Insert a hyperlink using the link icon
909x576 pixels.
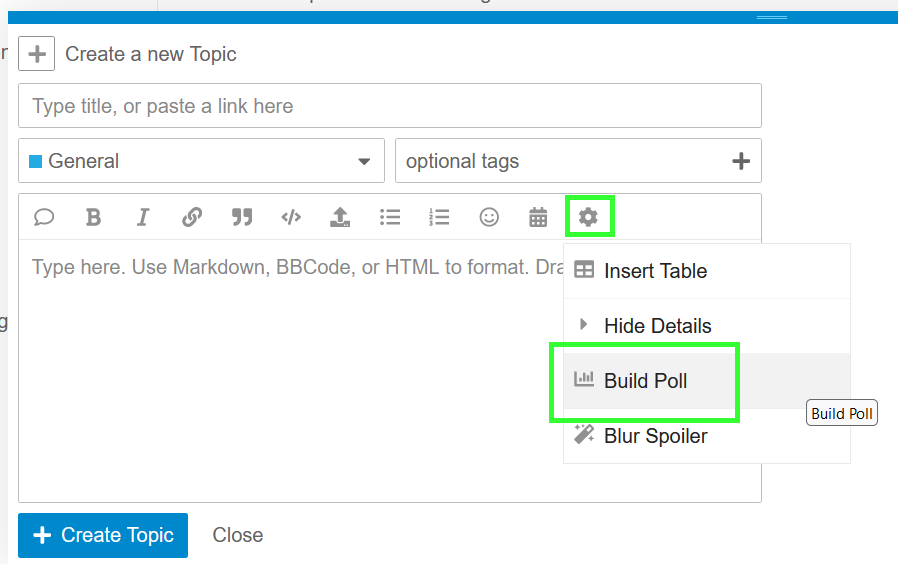[192, 217]
